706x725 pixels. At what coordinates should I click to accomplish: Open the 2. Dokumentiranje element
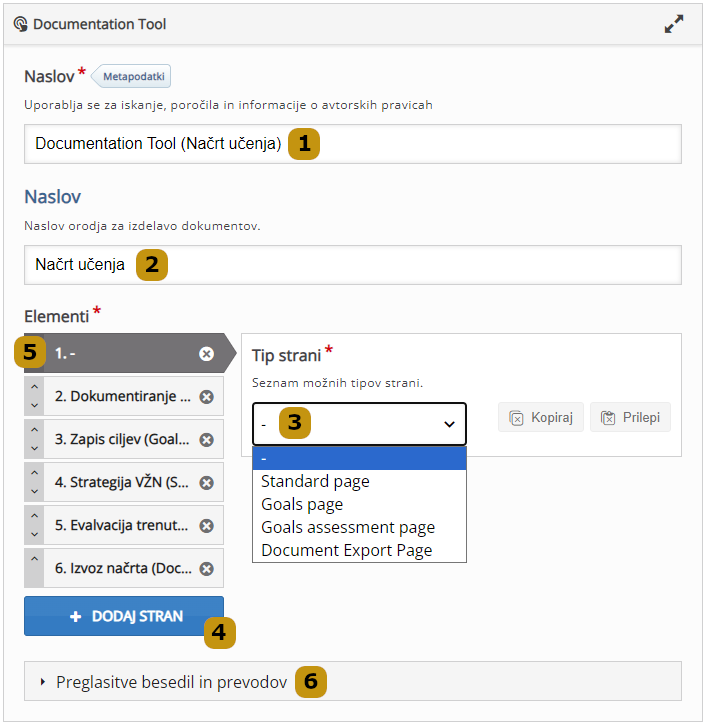point(123,396)
